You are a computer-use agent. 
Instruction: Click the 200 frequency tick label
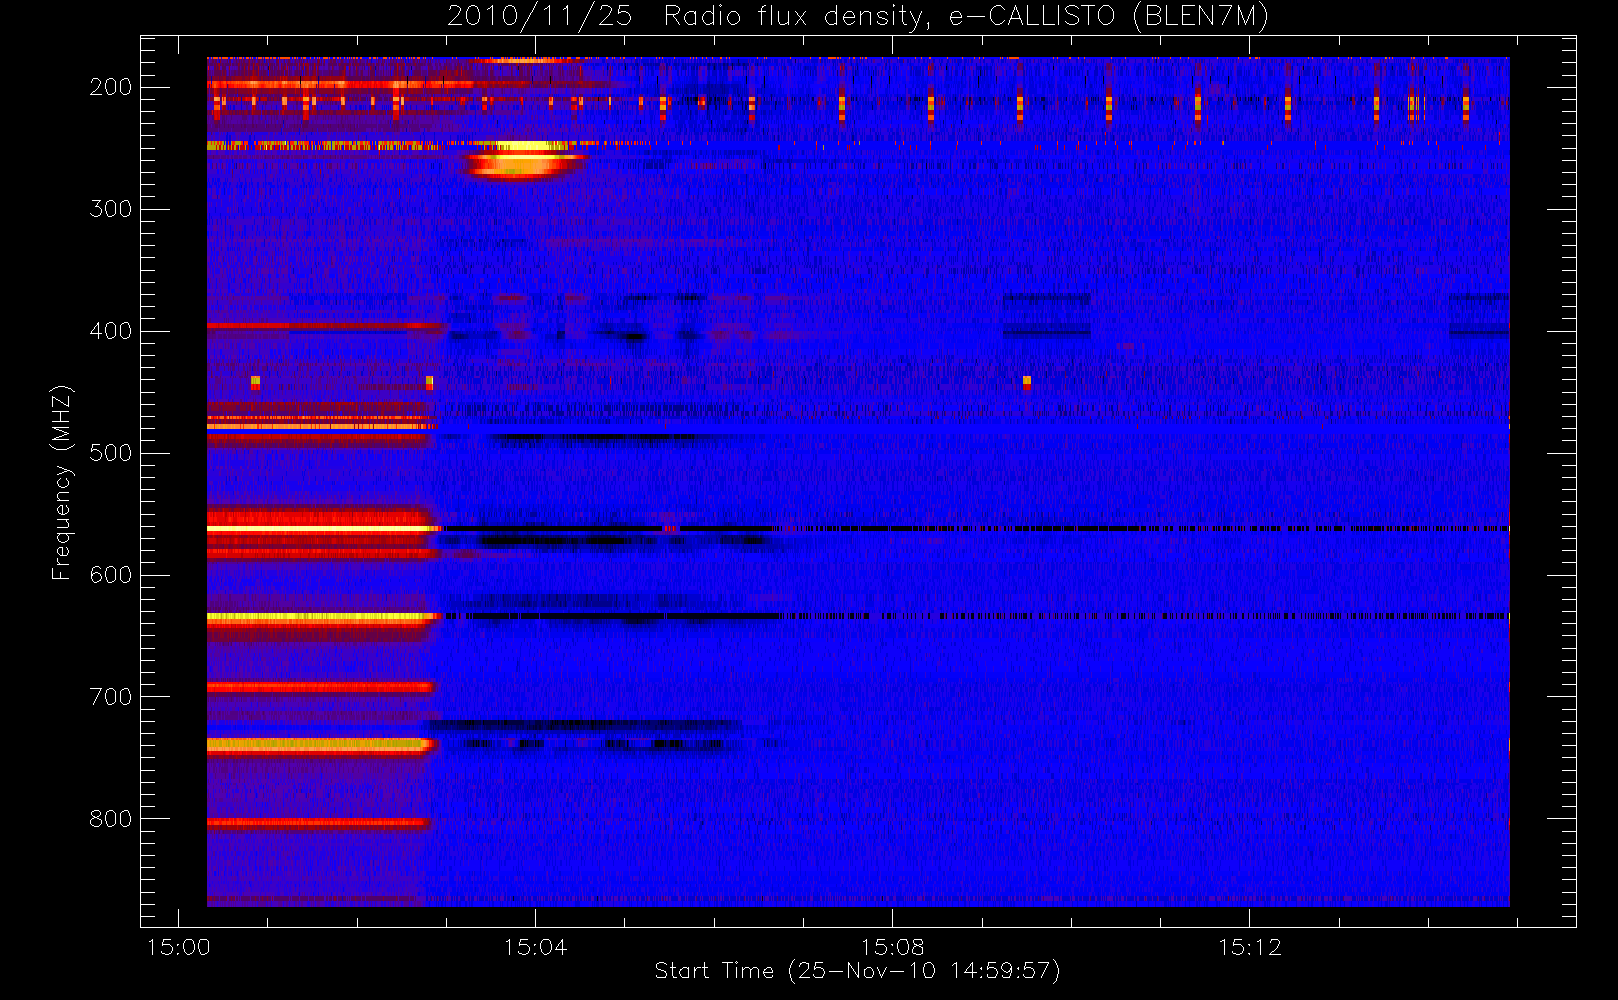[x=110, y=87]
